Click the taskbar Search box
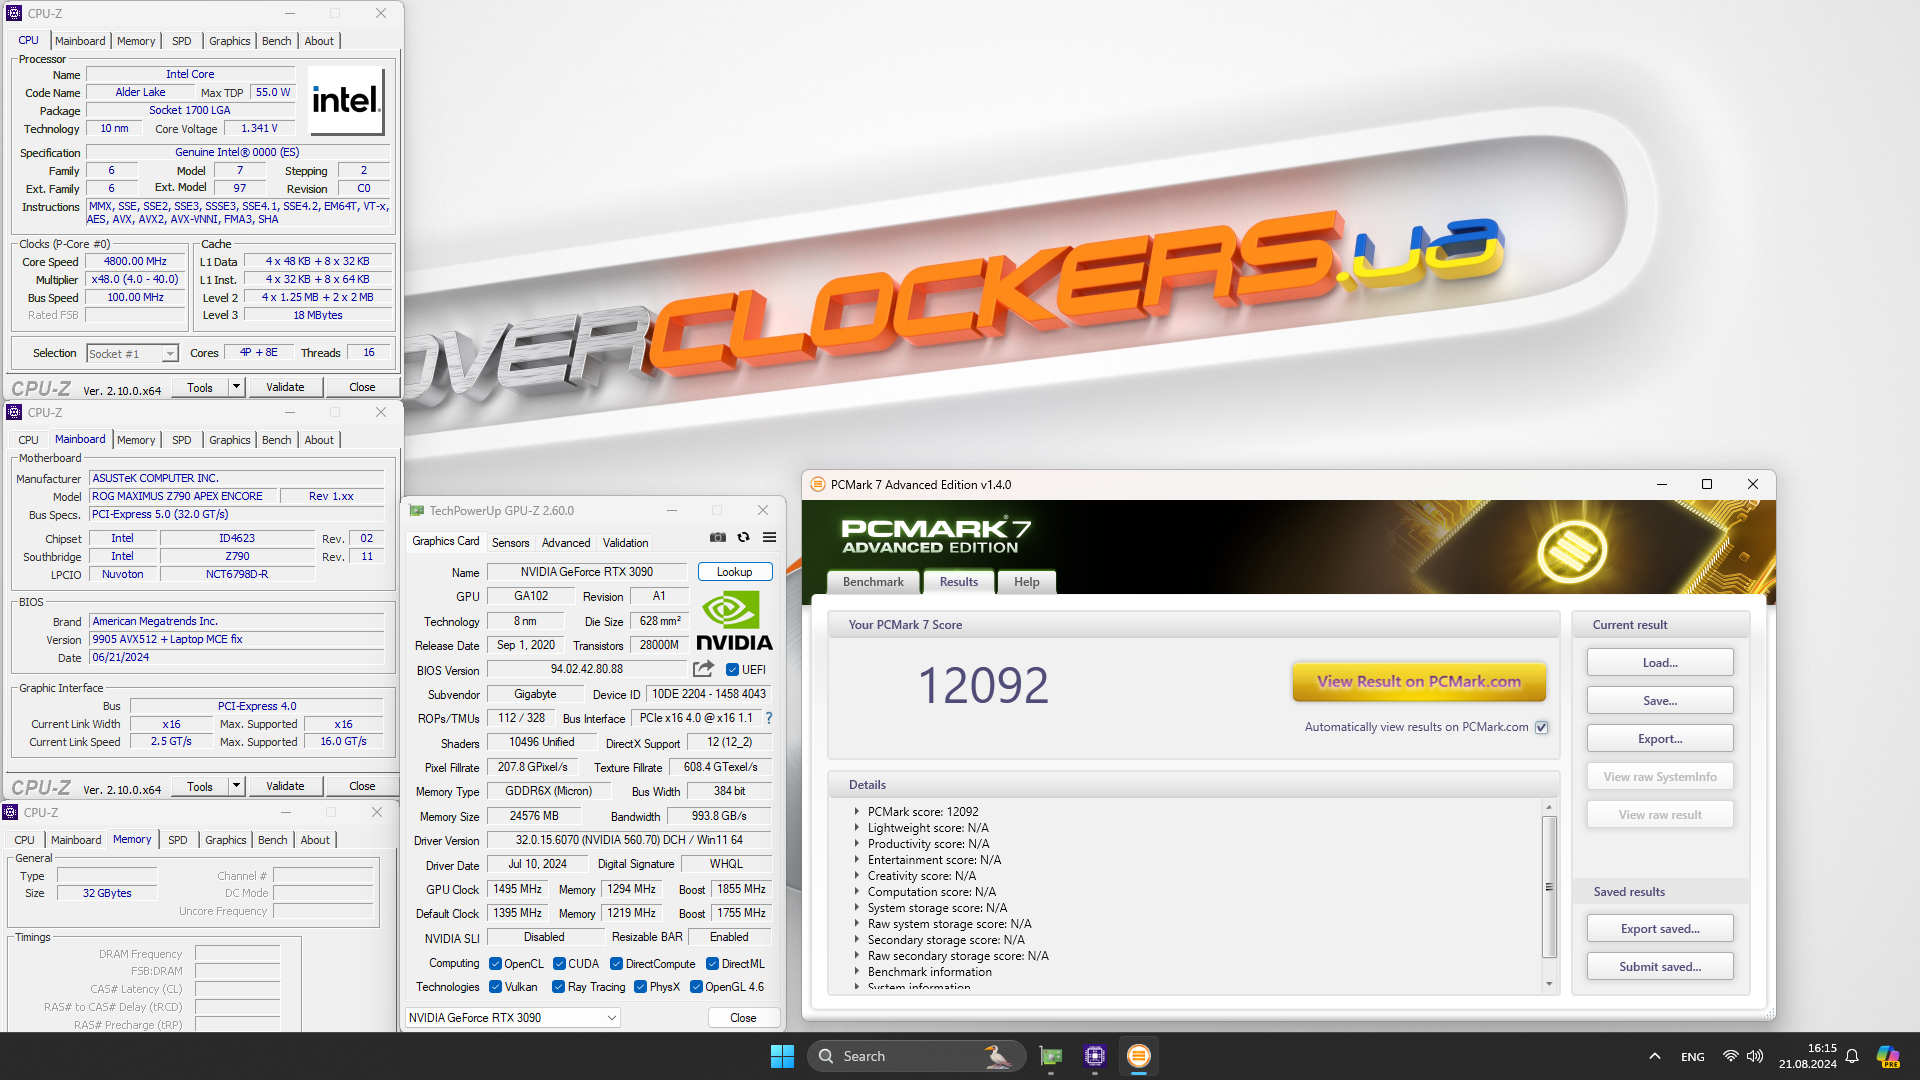The height and width of the screenshot is (1080, 1920). pyautogui.click(x=916, y=1056)
